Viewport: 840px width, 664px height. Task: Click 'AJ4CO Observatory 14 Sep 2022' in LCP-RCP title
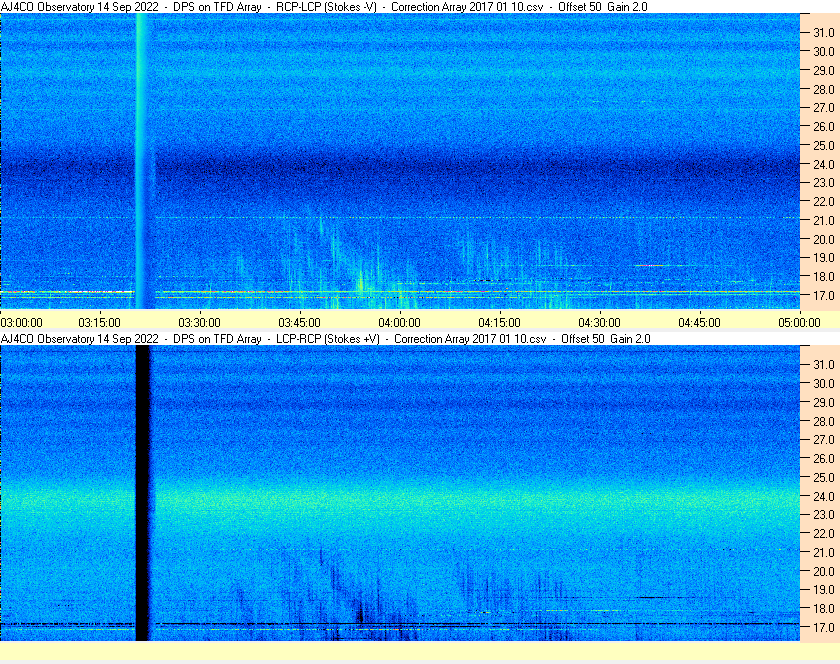click(x=80, y=339)
